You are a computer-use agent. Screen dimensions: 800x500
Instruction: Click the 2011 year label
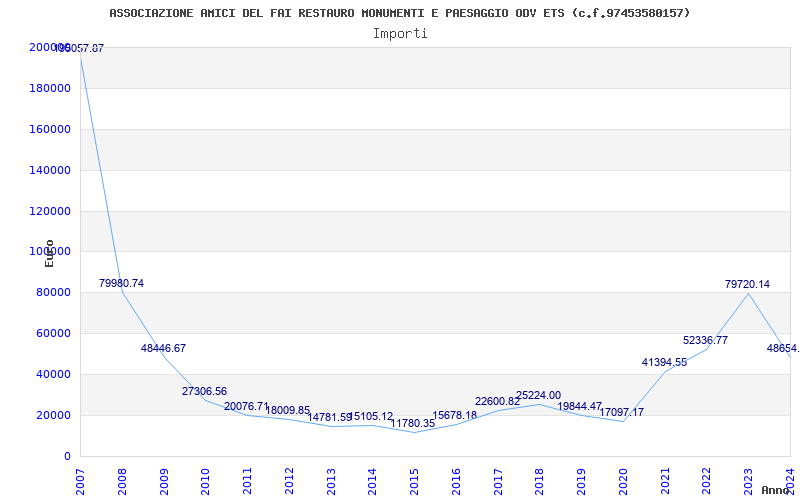[x=247, y=482]
